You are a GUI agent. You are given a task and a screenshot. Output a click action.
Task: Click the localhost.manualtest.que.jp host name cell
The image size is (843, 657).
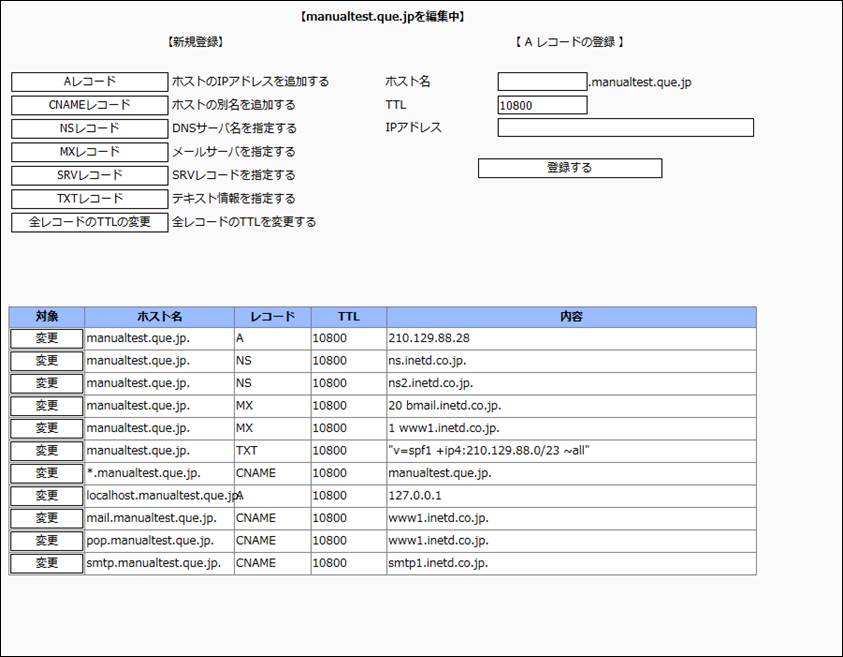[160, 496]
